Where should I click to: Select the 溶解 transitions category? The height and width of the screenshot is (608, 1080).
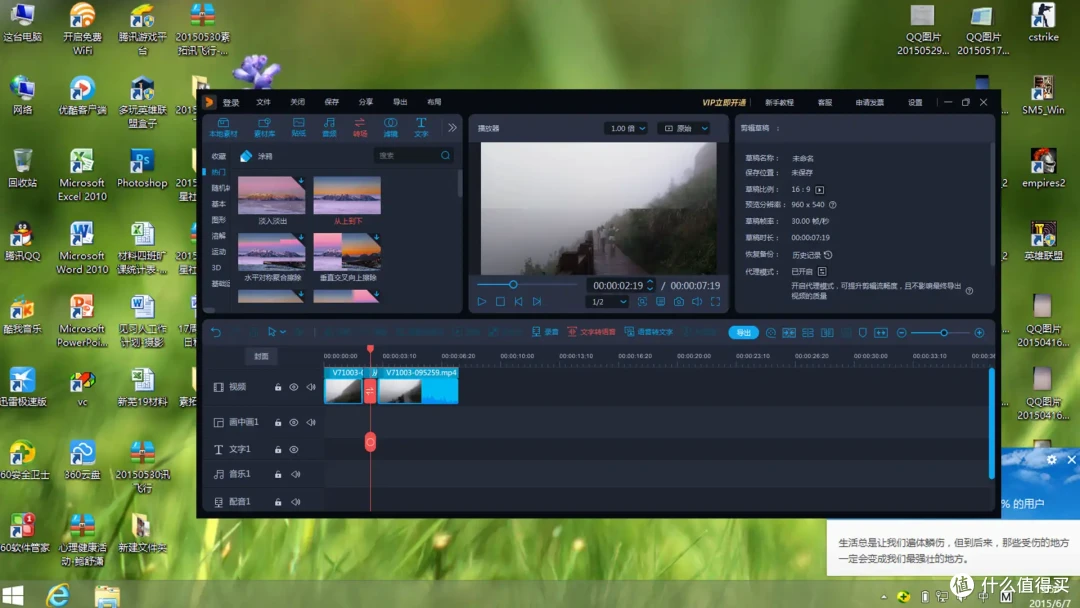click(x=218, y=235)
